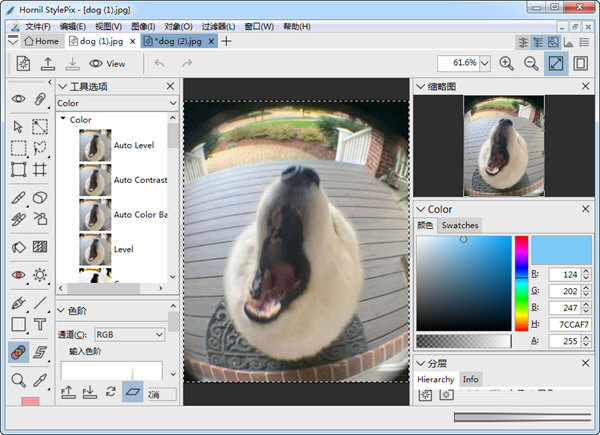Toggle the thumbnail panel button
This screenshot has height=435, width=600.
(x=553, y=42)
